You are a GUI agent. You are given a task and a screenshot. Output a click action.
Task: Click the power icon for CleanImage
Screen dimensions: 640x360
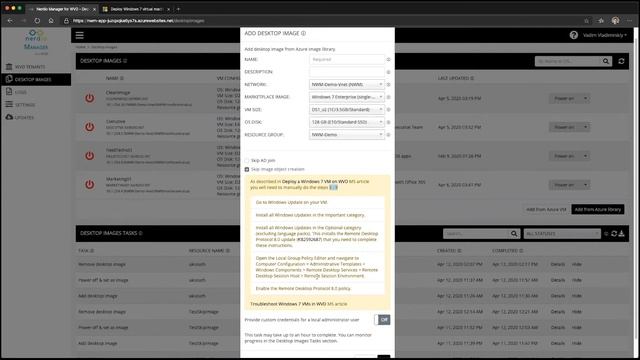point(90,98)
